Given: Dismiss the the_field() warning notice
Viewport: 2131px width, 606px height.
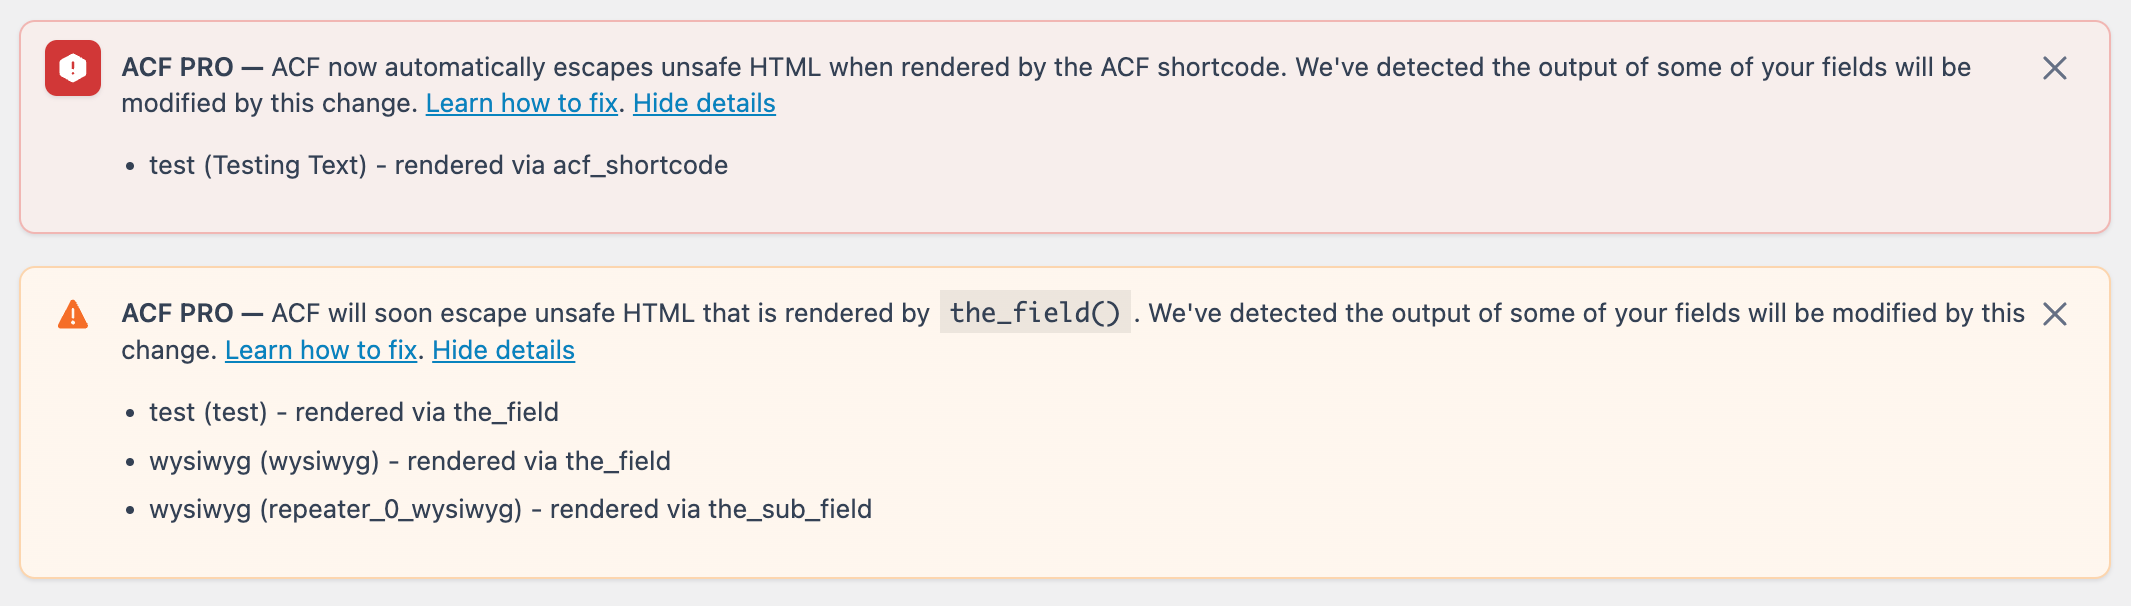Looking at the screenshot, I should point(2057,315).
